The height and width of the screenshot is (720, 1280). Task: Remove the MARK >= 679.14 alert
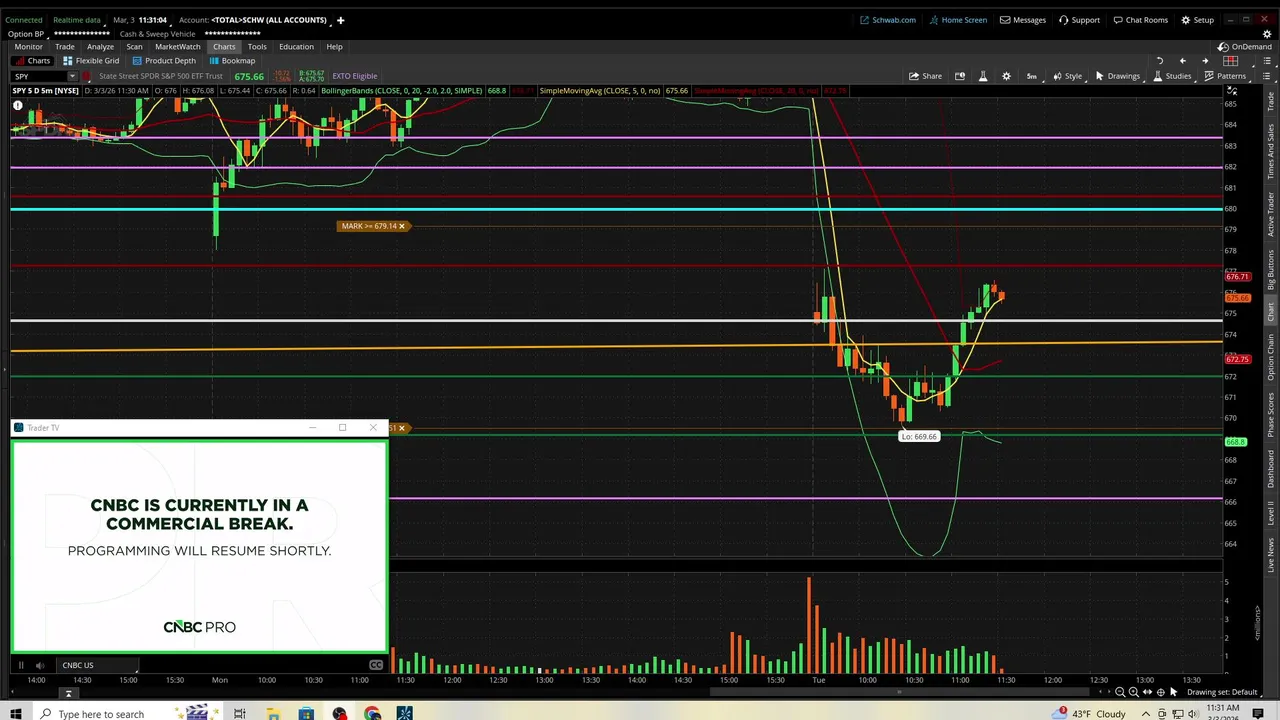click(x=402, y=226)
